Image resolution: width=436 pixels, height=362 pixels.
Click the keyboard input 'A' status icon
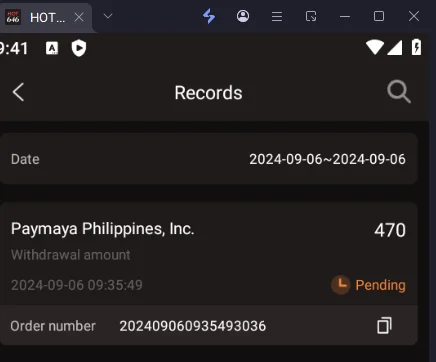[x=52, y=49]
